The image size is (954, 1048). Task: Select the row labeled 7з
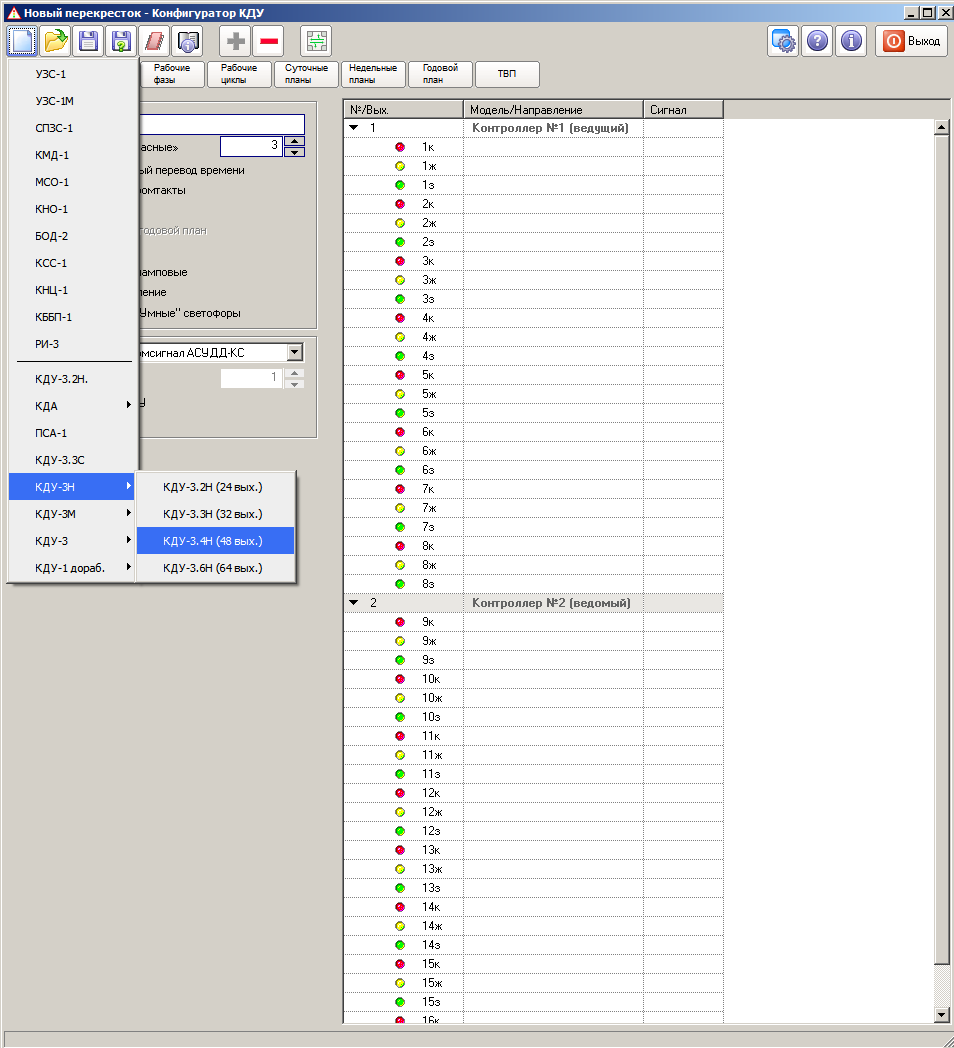[533, 527]
